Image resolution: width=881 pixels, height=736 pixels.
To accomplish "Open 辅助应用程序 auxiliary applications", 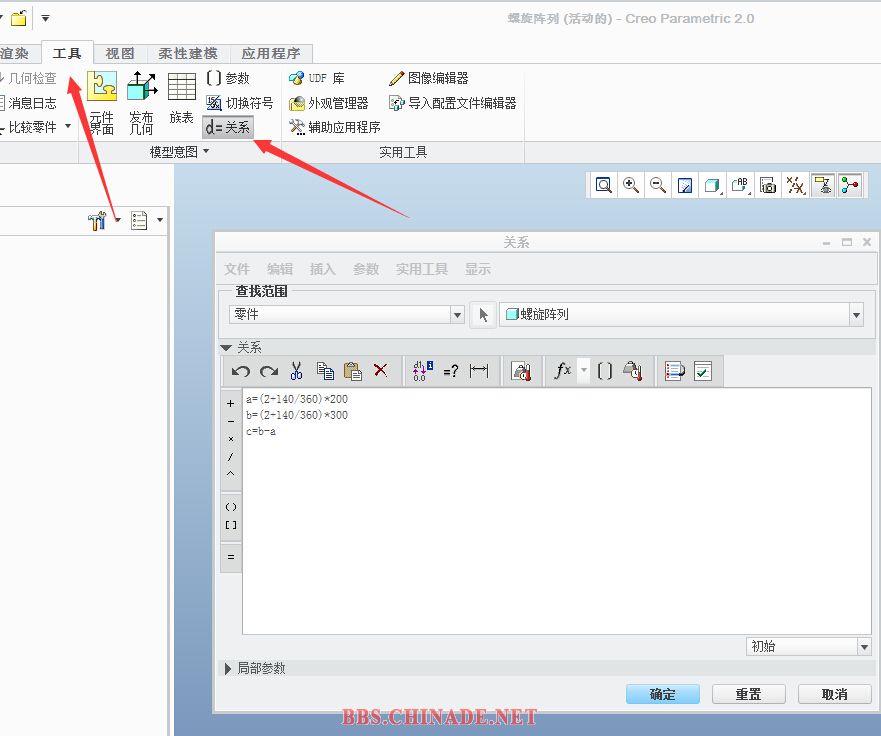I will click(x=335, y=128).
